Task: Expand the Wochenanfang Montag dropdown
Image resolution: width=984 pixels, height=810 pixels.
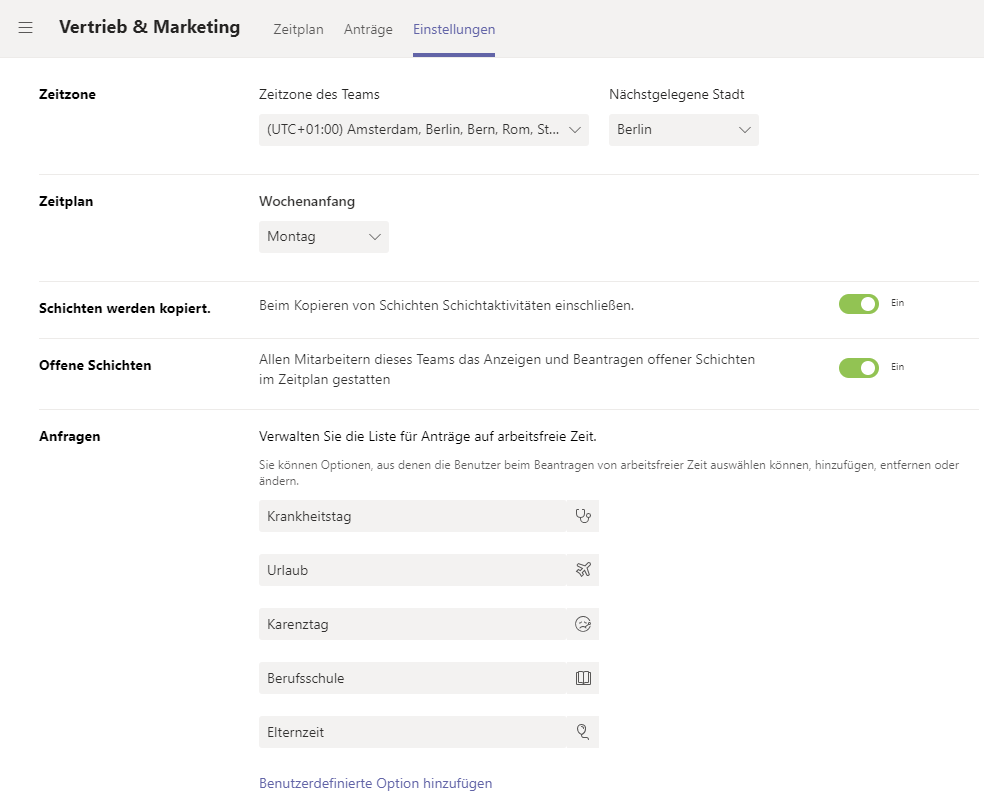Action: click(x=324, y=237)
